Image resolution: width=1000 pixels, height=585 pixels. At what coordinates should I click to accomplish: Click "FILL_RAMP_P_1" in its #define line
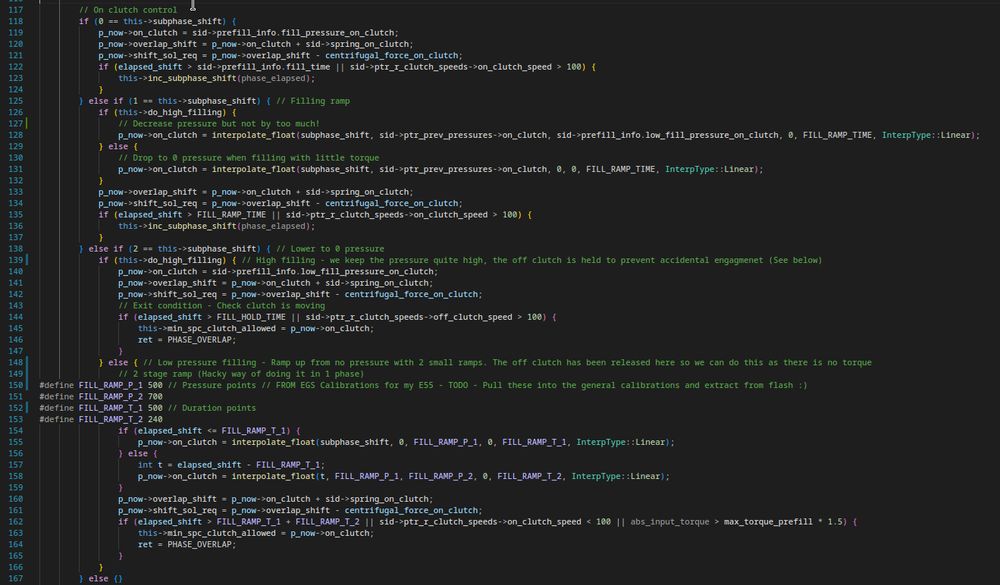[111, 386]
